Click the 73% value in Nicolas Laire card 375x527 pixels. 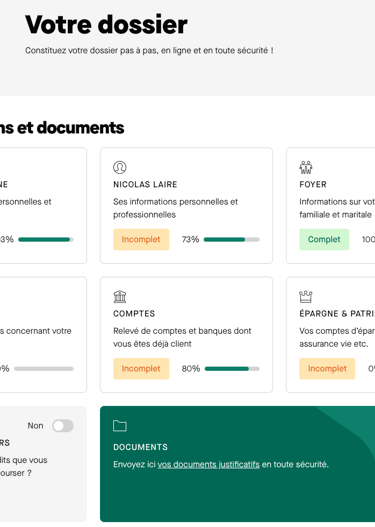point(190,239)
